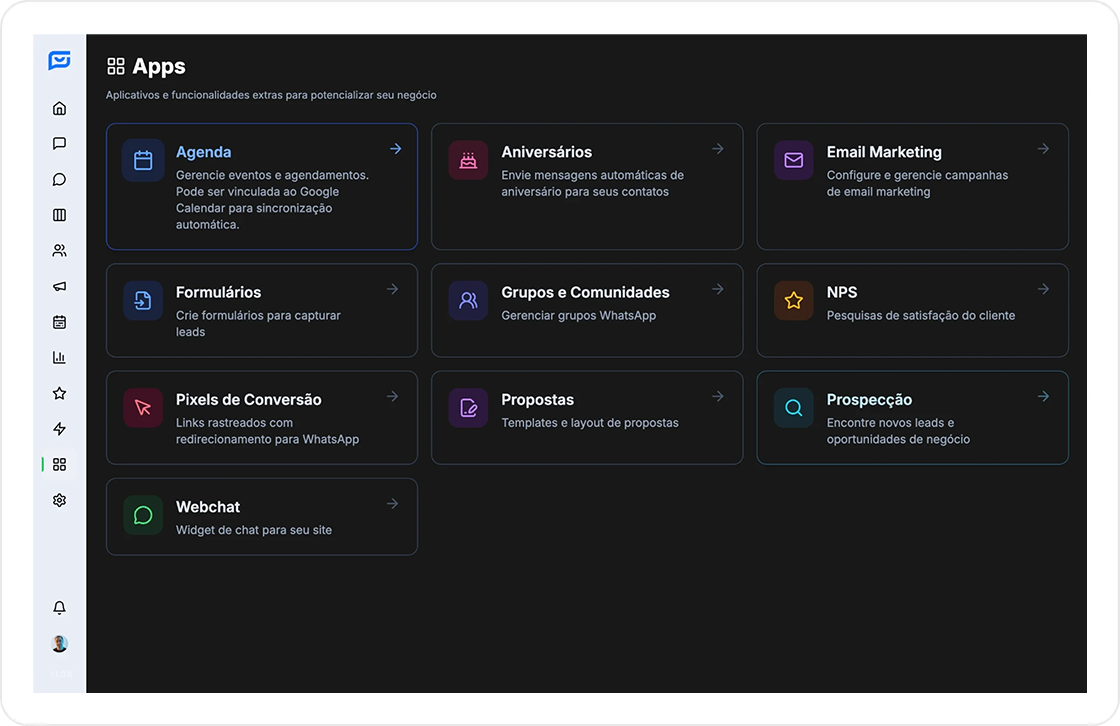Open the Pixels de Conversão cursor icon
The image size is (1120, 726).
click(x=143, y=408)
